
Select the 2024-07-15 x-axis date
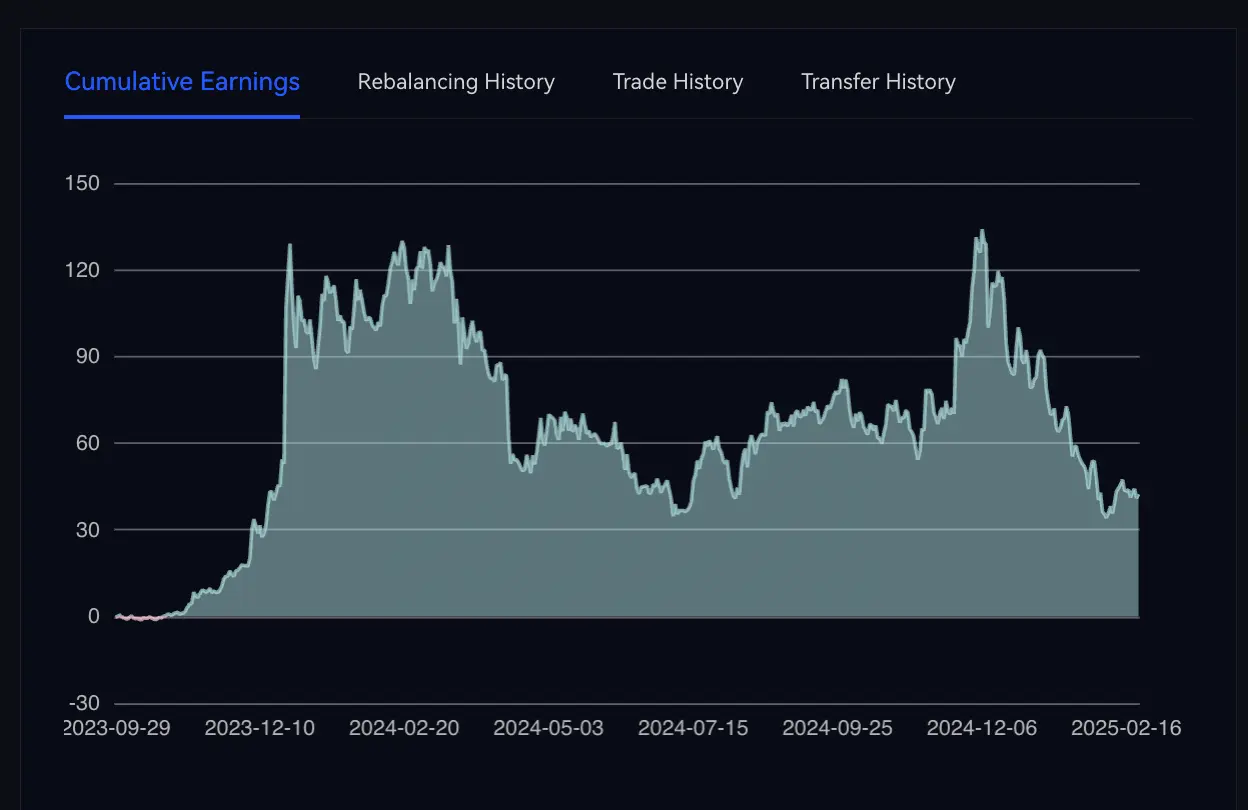tap(693, 728)
